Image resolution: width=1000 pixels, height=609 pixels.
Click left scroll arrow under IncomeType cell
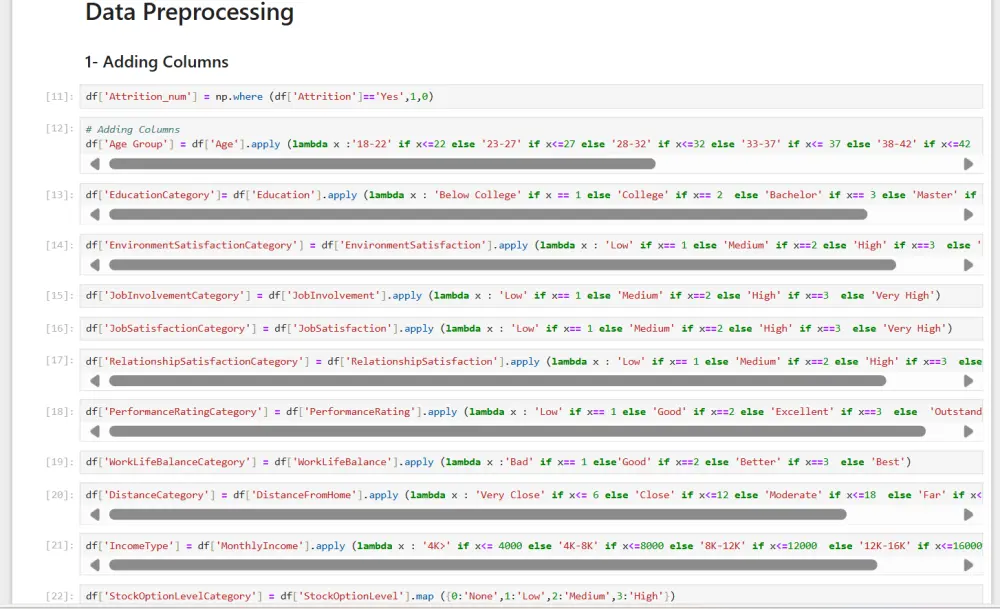coord(96,565)
